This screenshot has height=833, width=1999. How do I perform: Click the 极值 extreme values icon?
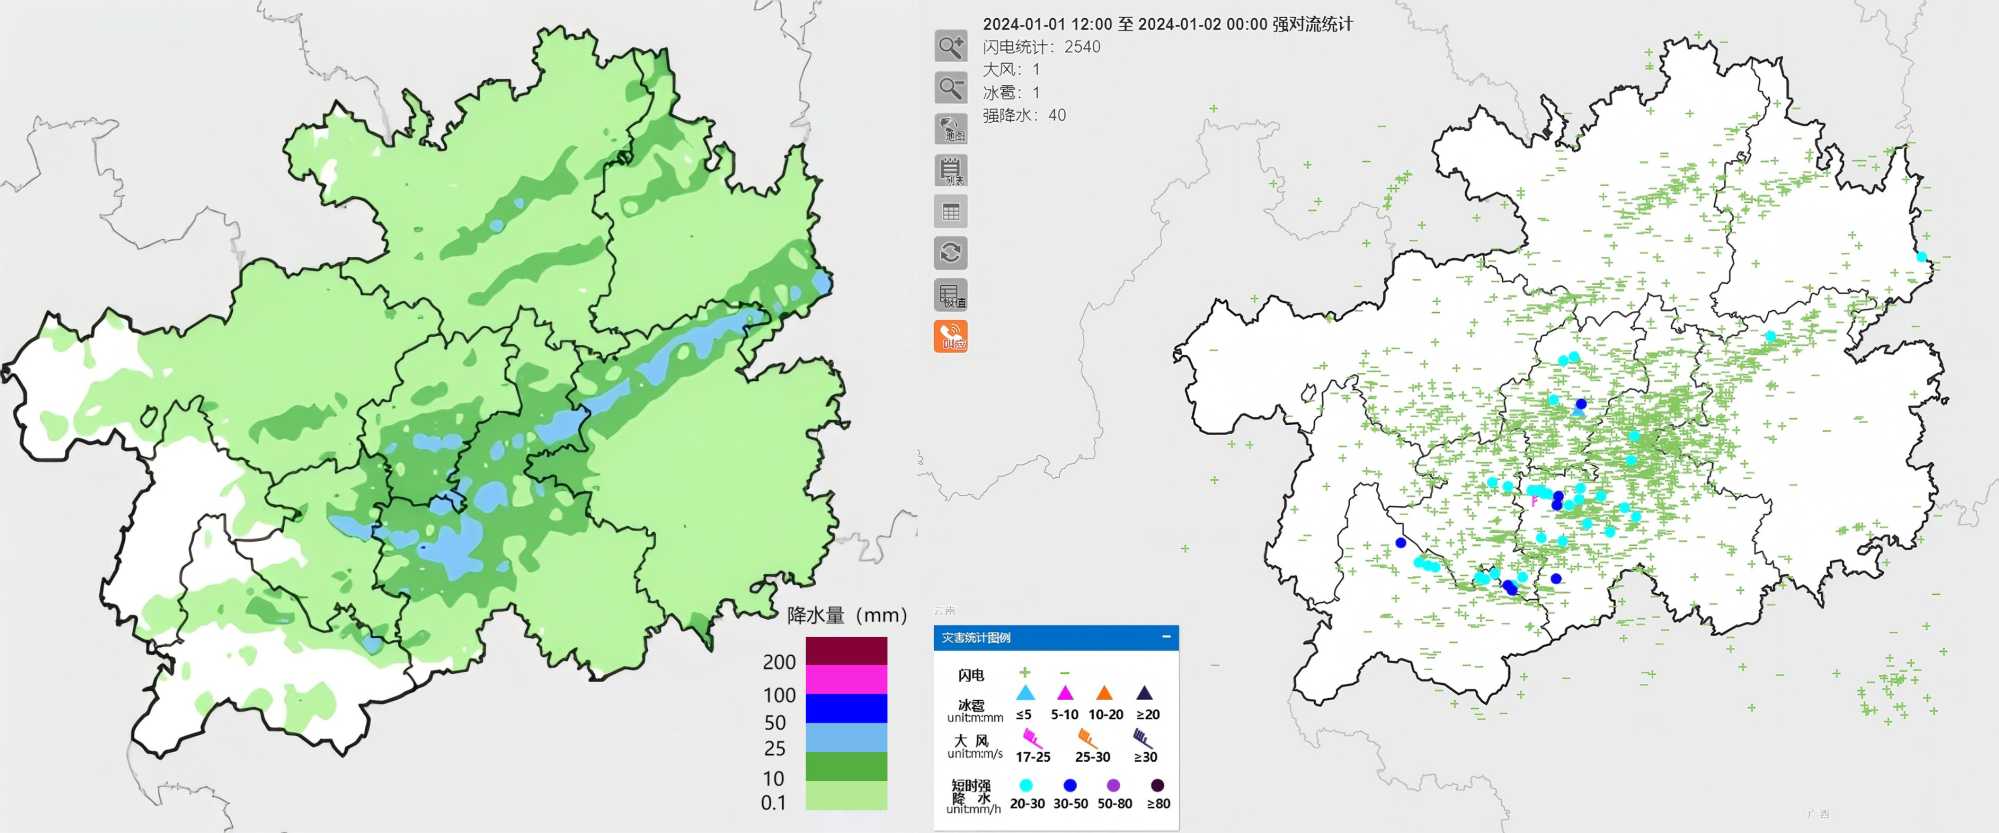[950, 295]
